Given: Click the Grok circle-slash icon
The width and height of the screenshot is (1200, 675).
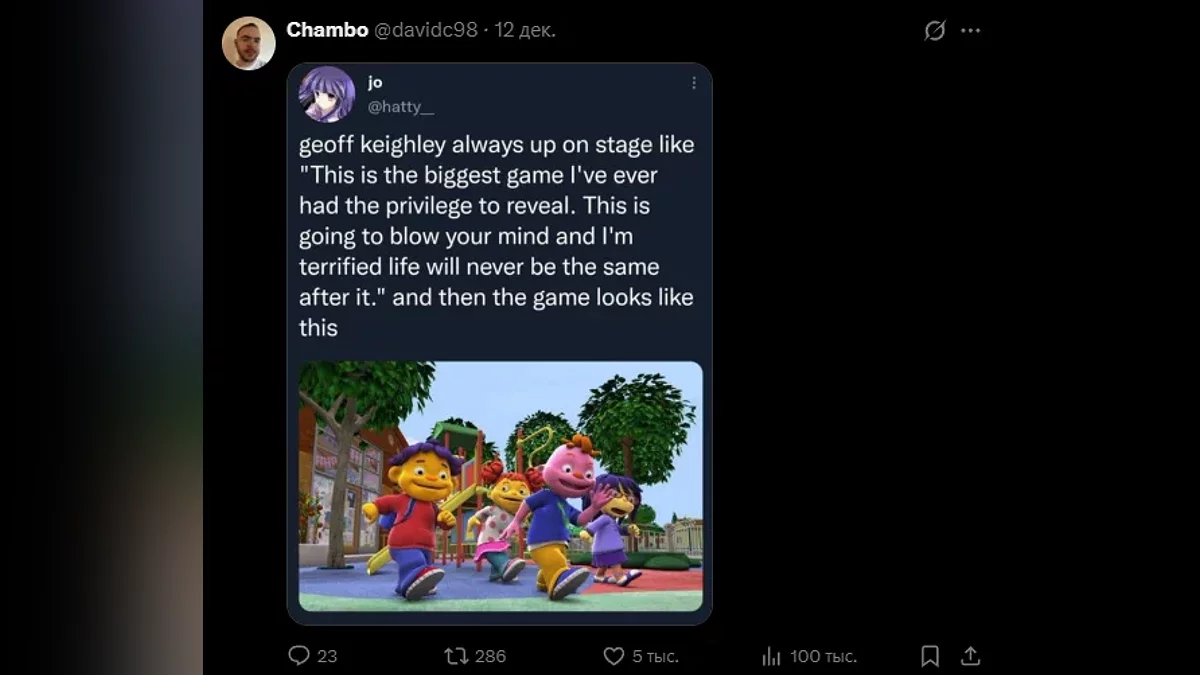Looking at the screenshot, I should click(934, 31).
